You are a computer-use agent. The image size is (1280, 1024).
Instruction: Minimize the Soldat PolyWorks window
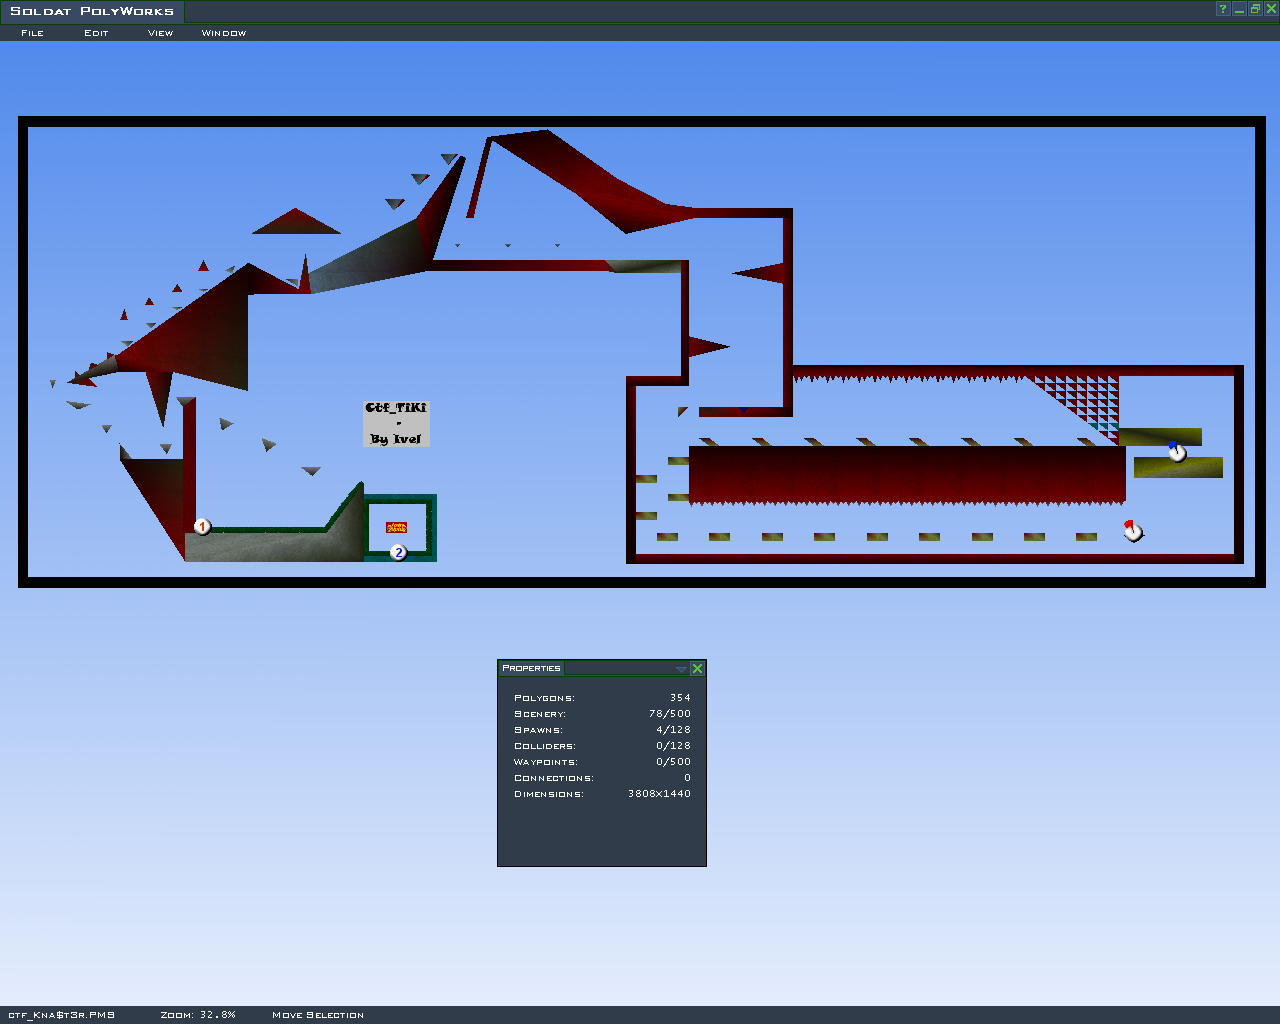(1239, 9)
